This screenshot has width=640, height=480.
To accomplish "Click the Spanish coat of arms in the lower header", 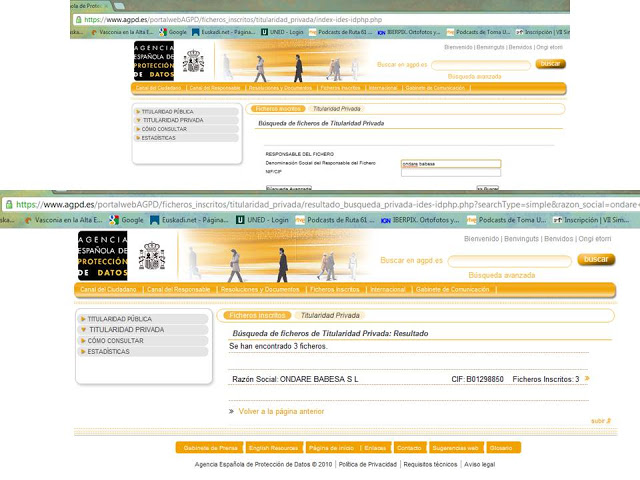I will point(152,255).
